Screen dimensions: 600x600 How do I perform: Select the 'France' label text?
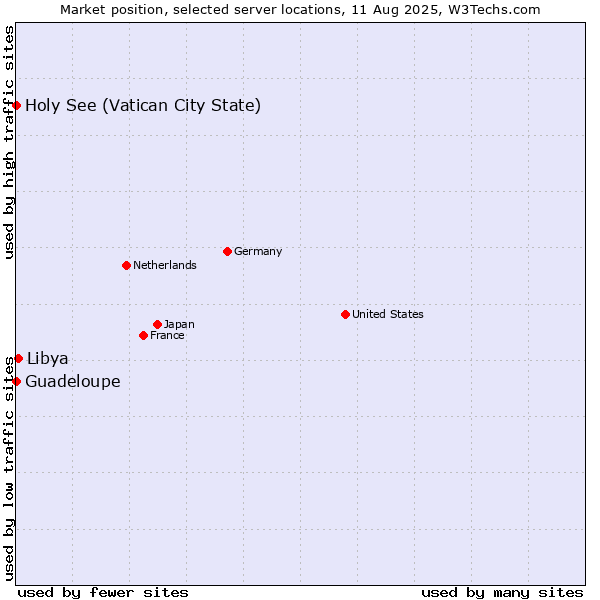[167, 336]
